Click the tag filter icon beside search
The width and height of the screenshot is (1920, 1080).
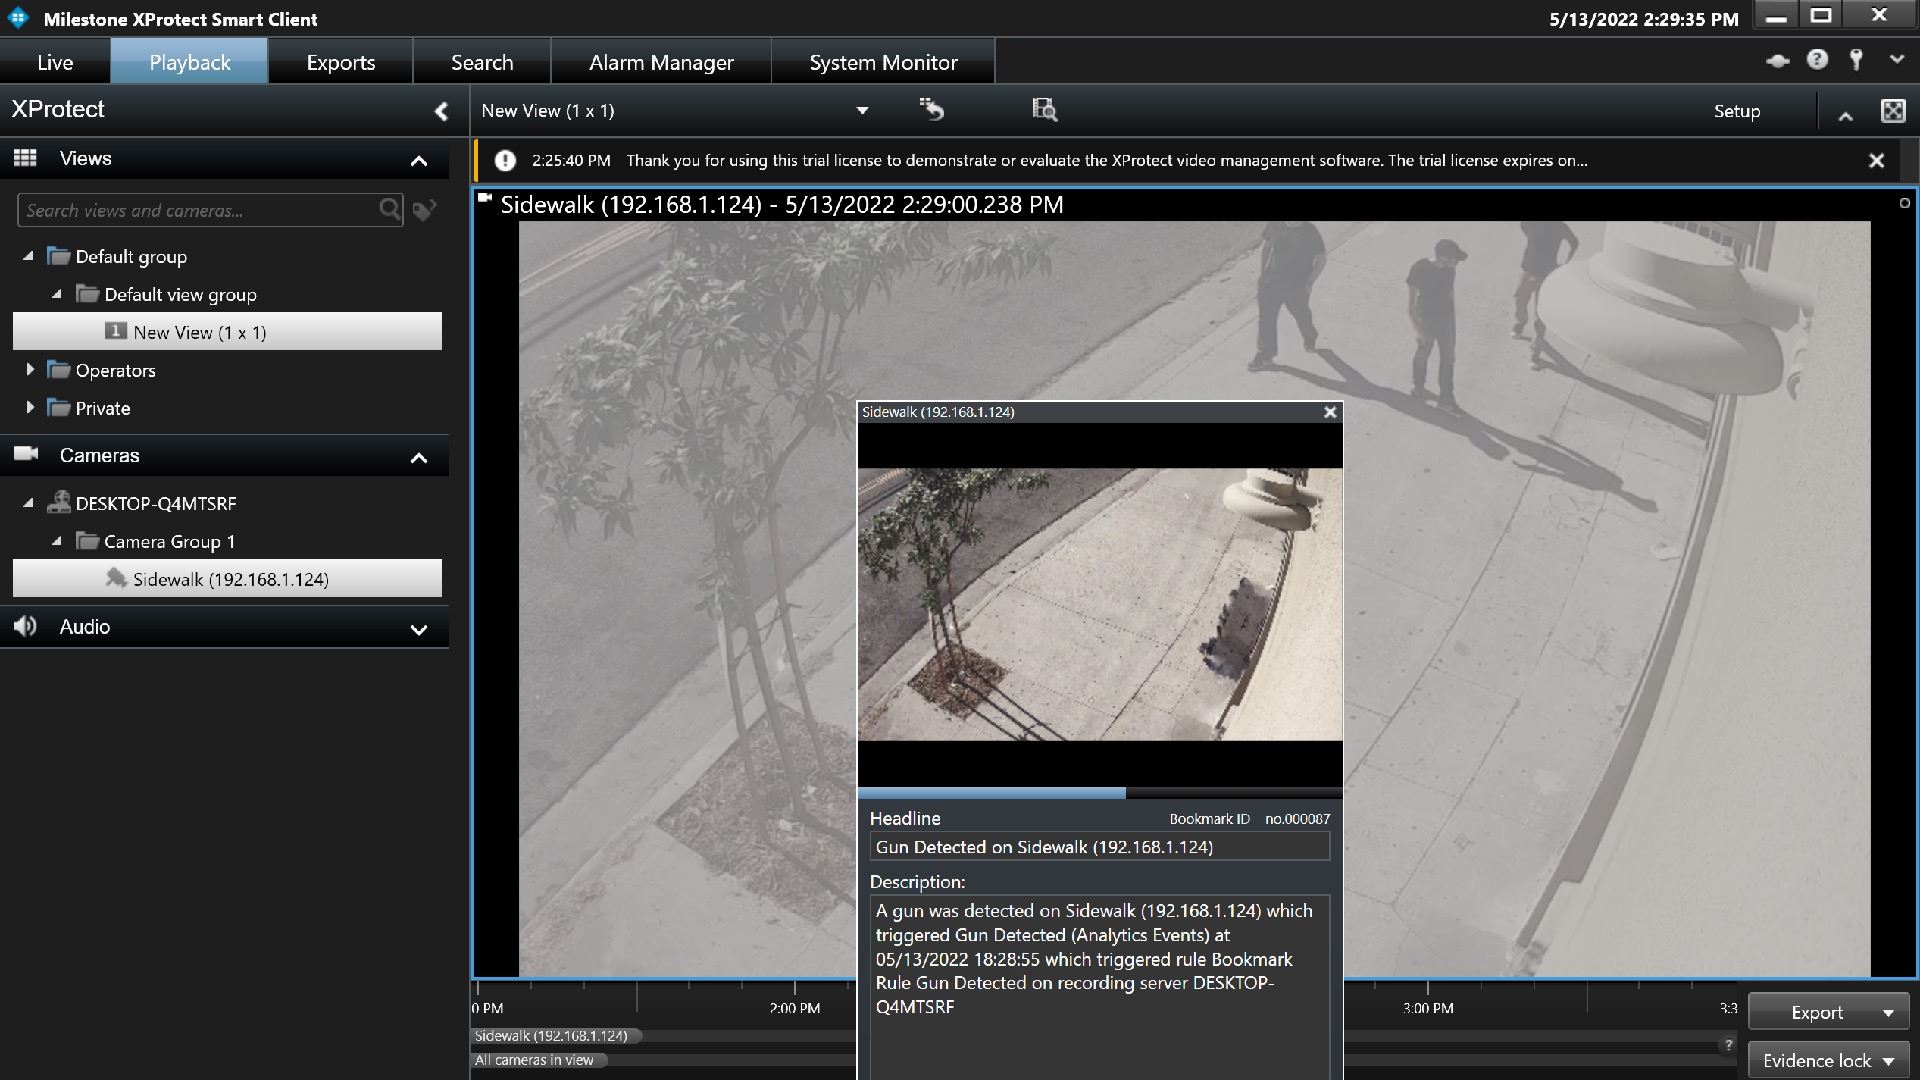425,210
